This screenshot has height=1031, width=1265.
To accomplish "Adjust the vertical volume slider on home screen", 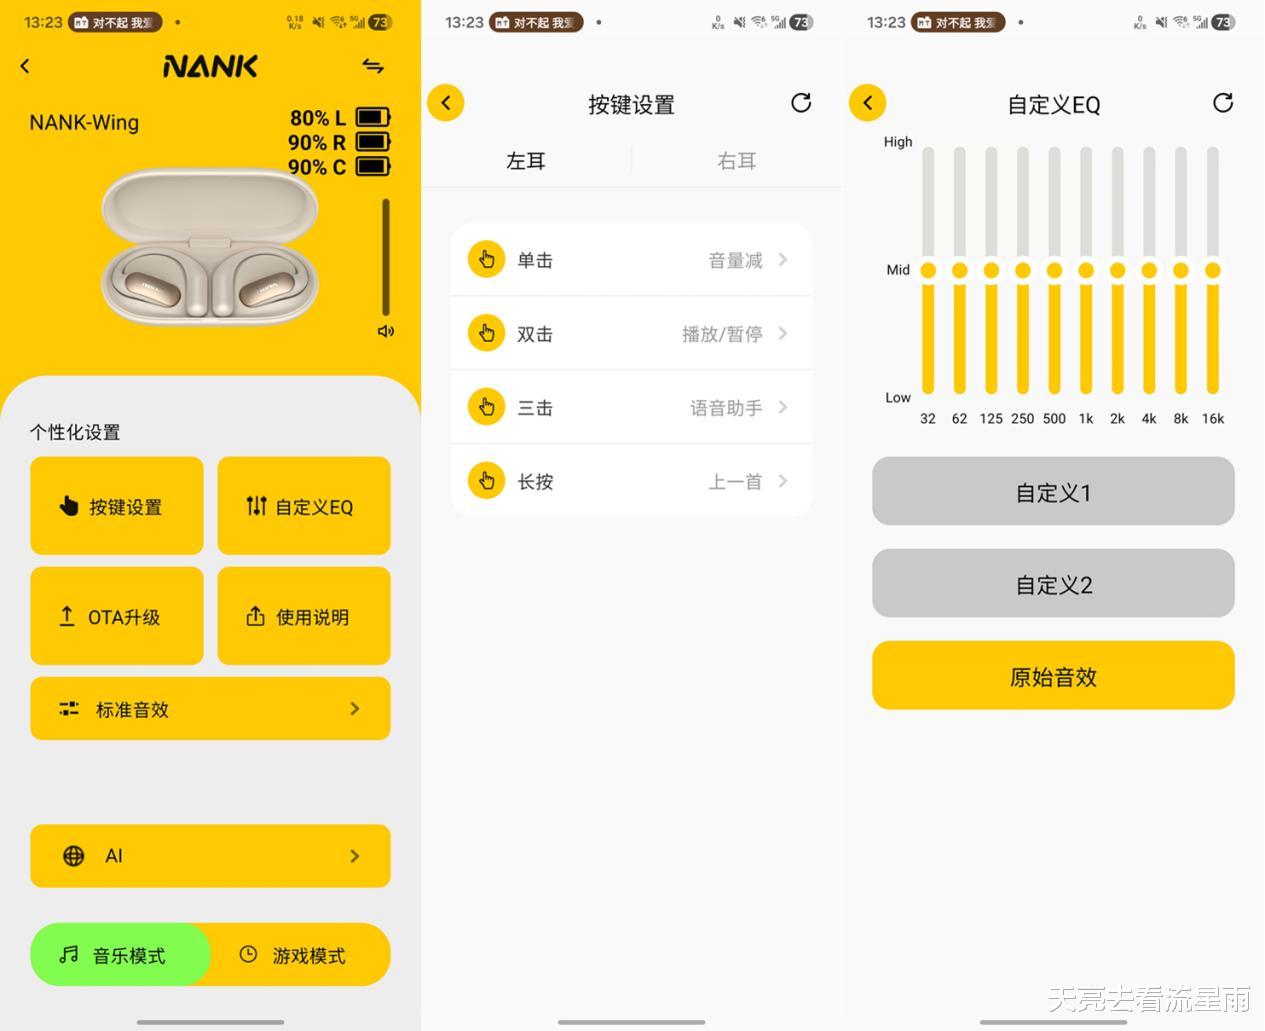I will tap(386, 258).
